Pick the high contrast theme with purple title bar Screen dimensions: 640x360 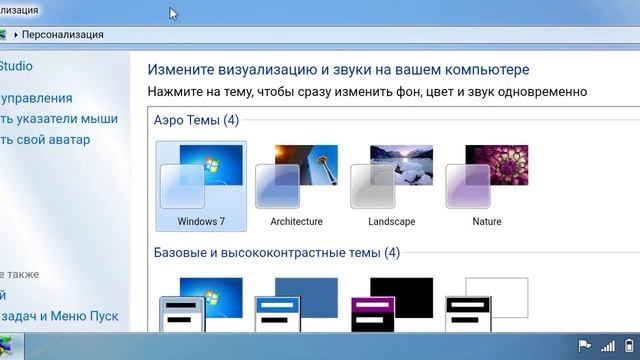tap(392, 304)
